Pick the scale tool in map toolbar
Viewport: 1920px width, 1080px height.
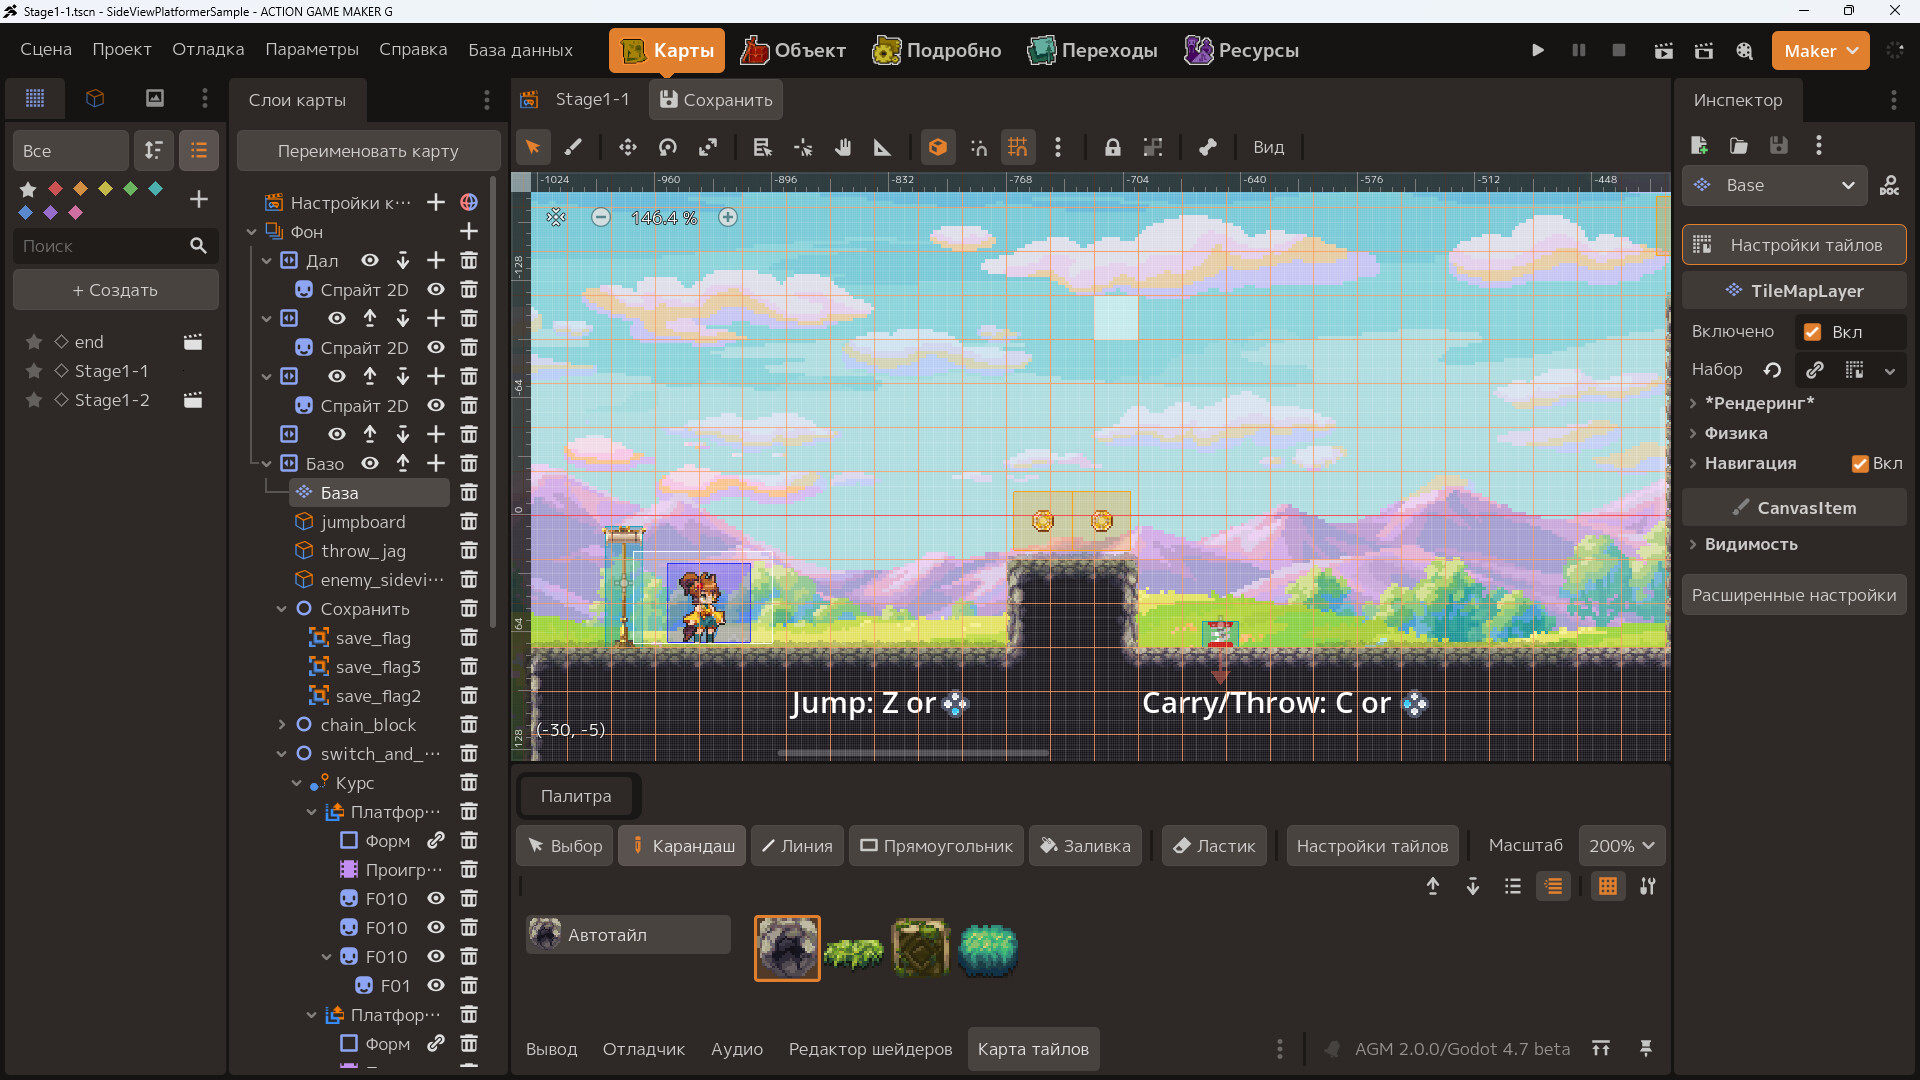coord(708,147)
